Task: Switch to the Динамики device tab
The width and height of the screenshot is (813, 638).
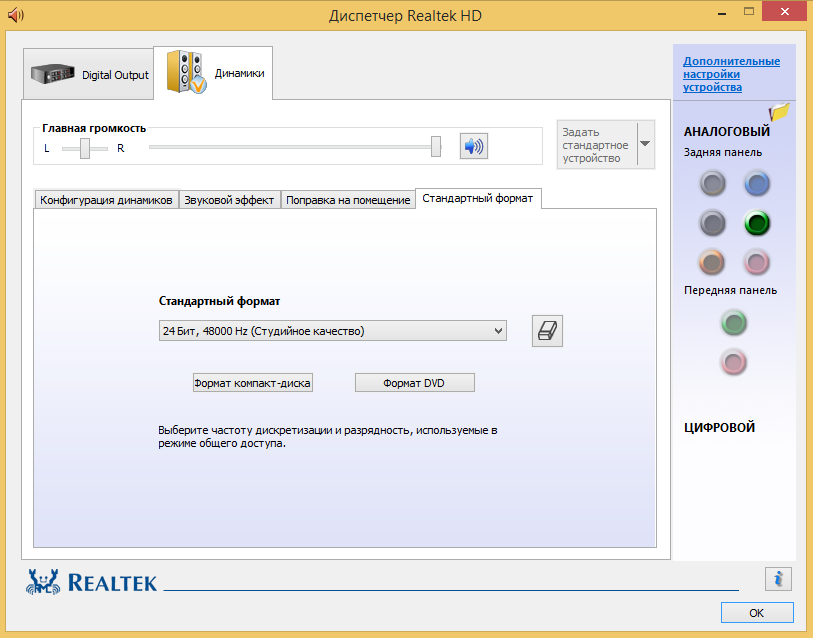Action: 213,73
